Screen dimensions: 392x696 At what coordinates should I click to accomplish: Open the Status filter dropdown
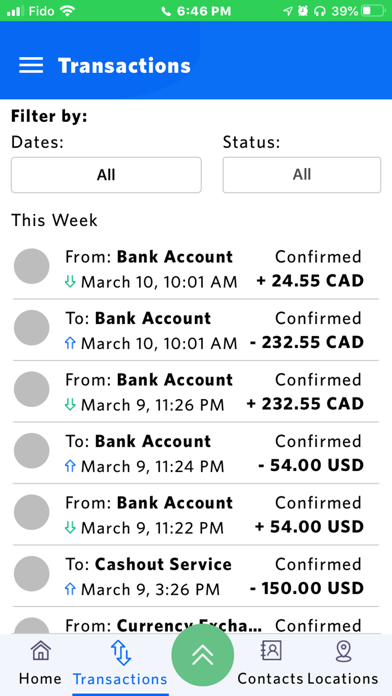[x=302, y=175]
